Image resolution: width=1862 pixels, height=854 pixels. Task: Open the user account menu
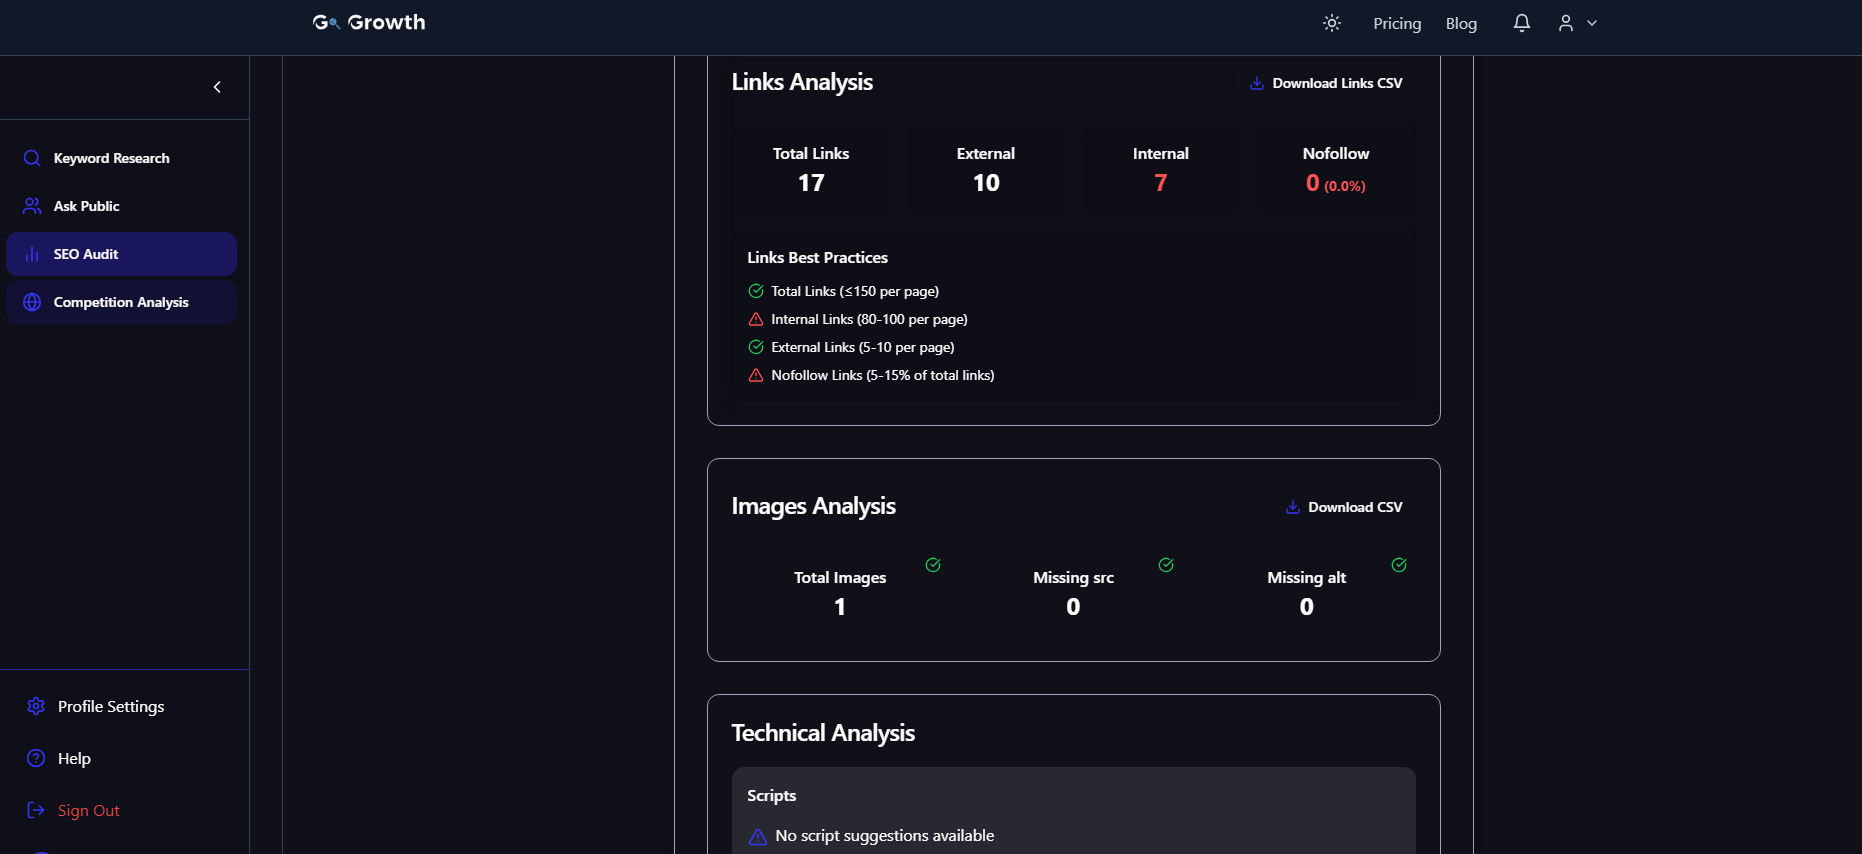(1577, 23)
